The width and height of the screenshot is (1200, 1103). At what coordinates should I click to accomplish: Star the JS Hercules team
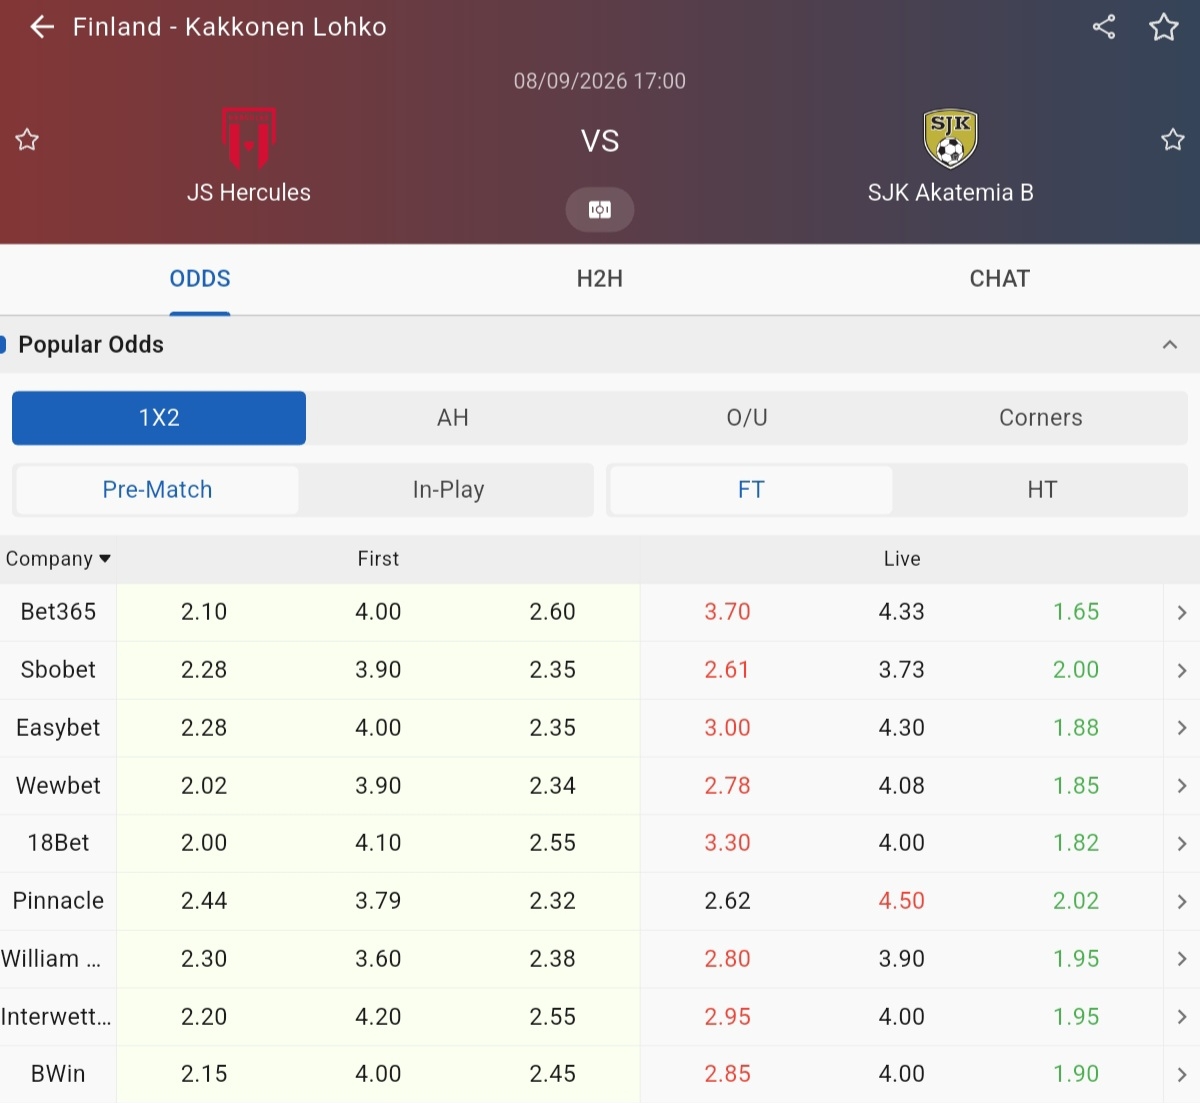click(27, 139)
